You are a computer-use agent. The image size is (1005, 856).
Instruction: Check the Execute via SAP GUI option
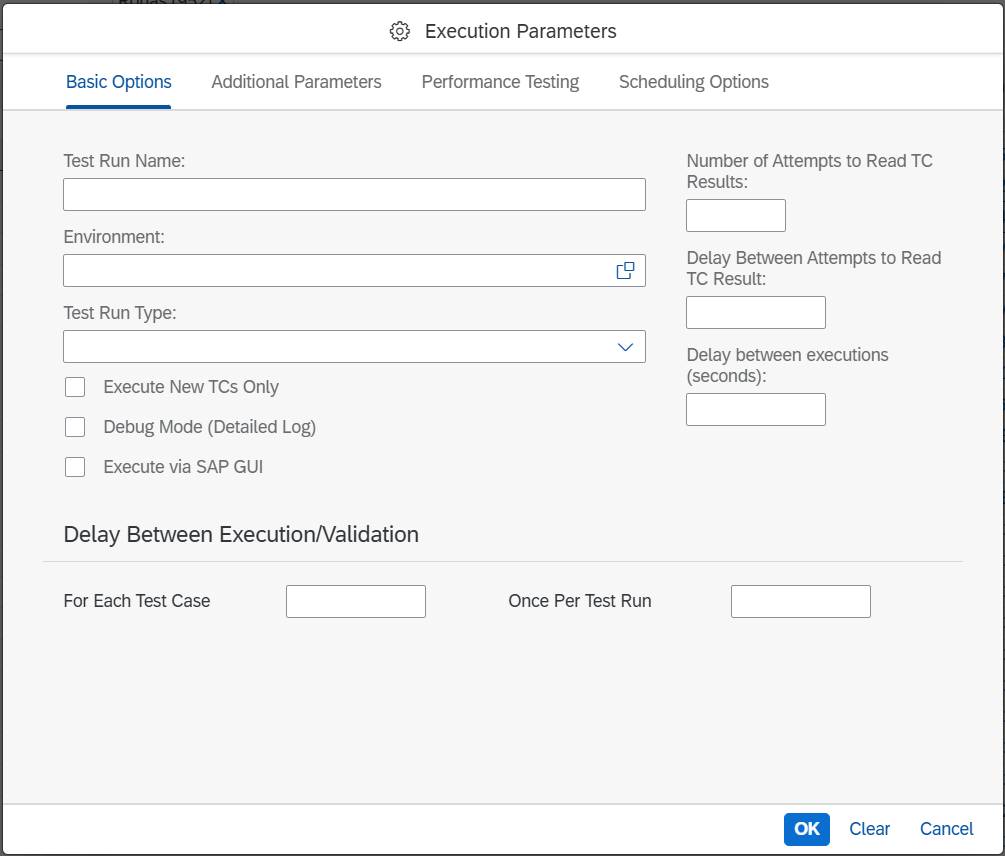[x=75, y=467]
